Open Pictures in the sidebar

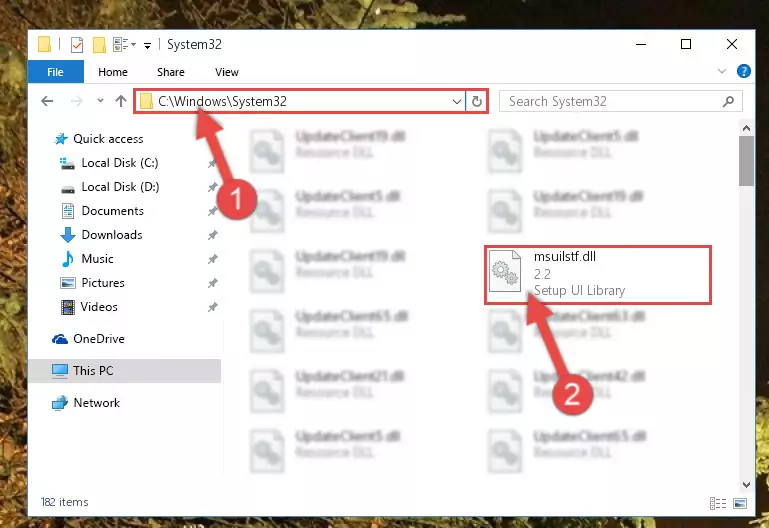103,283
